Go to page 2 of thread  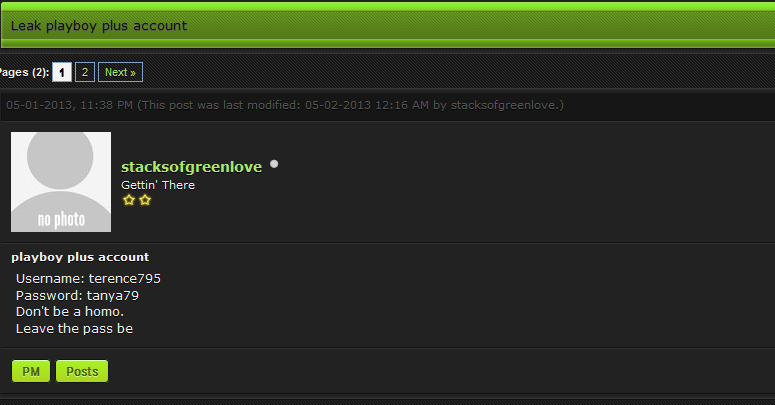pyautogui.click(x=85, y=72)
